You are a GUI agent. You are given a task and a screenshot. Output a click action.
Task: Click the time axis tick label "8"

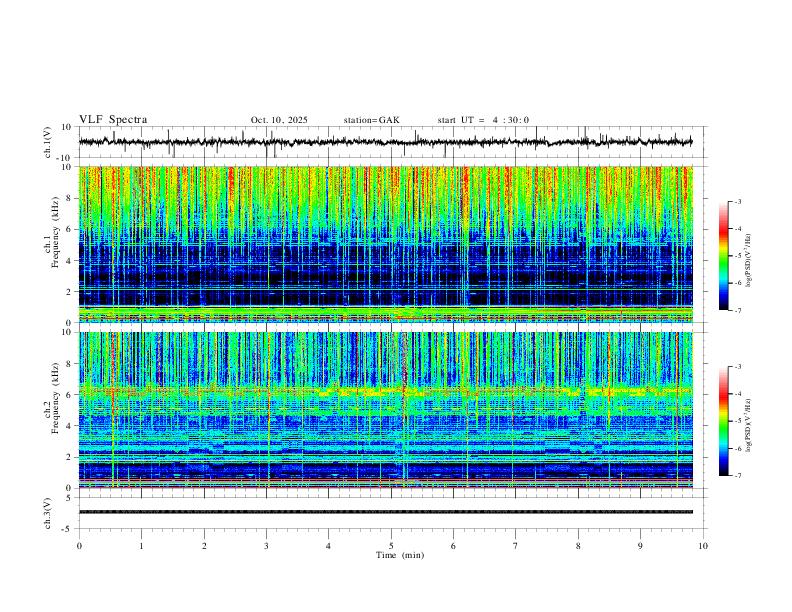(x=578, y=546)
